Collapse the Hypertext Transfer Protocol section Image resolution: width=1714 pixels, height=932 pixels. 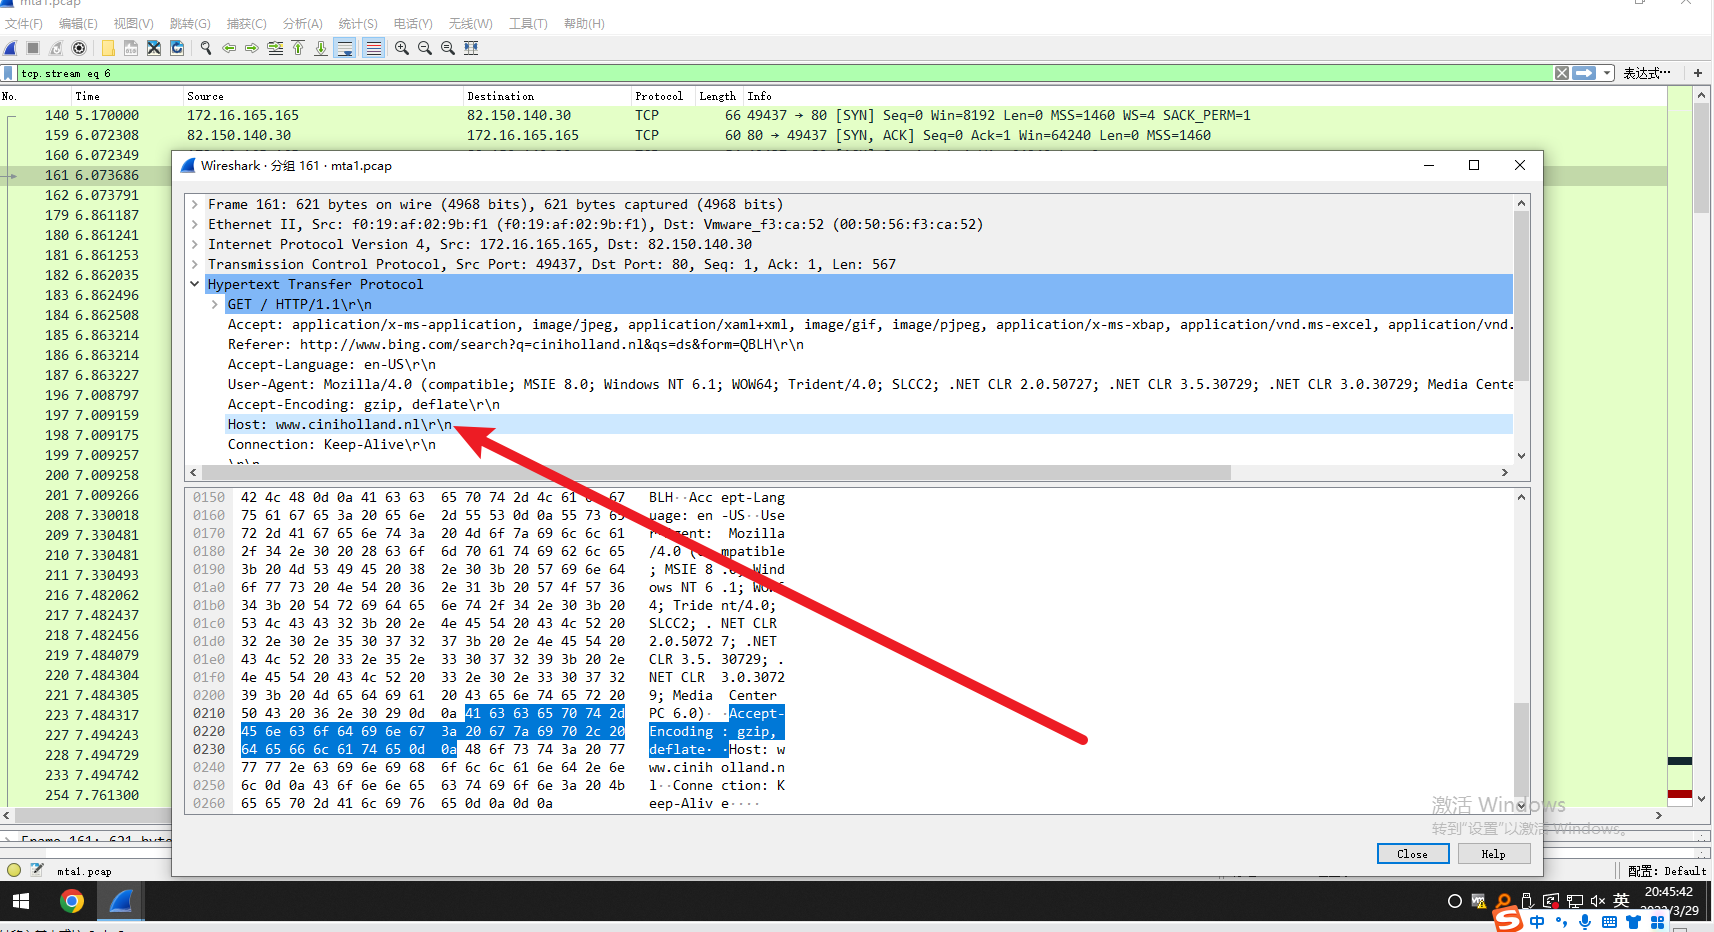tap(195, 284)
